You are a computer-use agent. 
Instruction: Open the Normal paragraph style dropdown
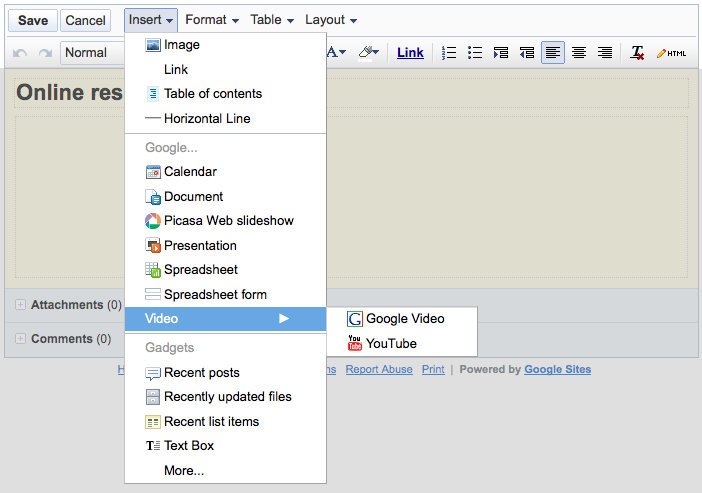(90, 53)
